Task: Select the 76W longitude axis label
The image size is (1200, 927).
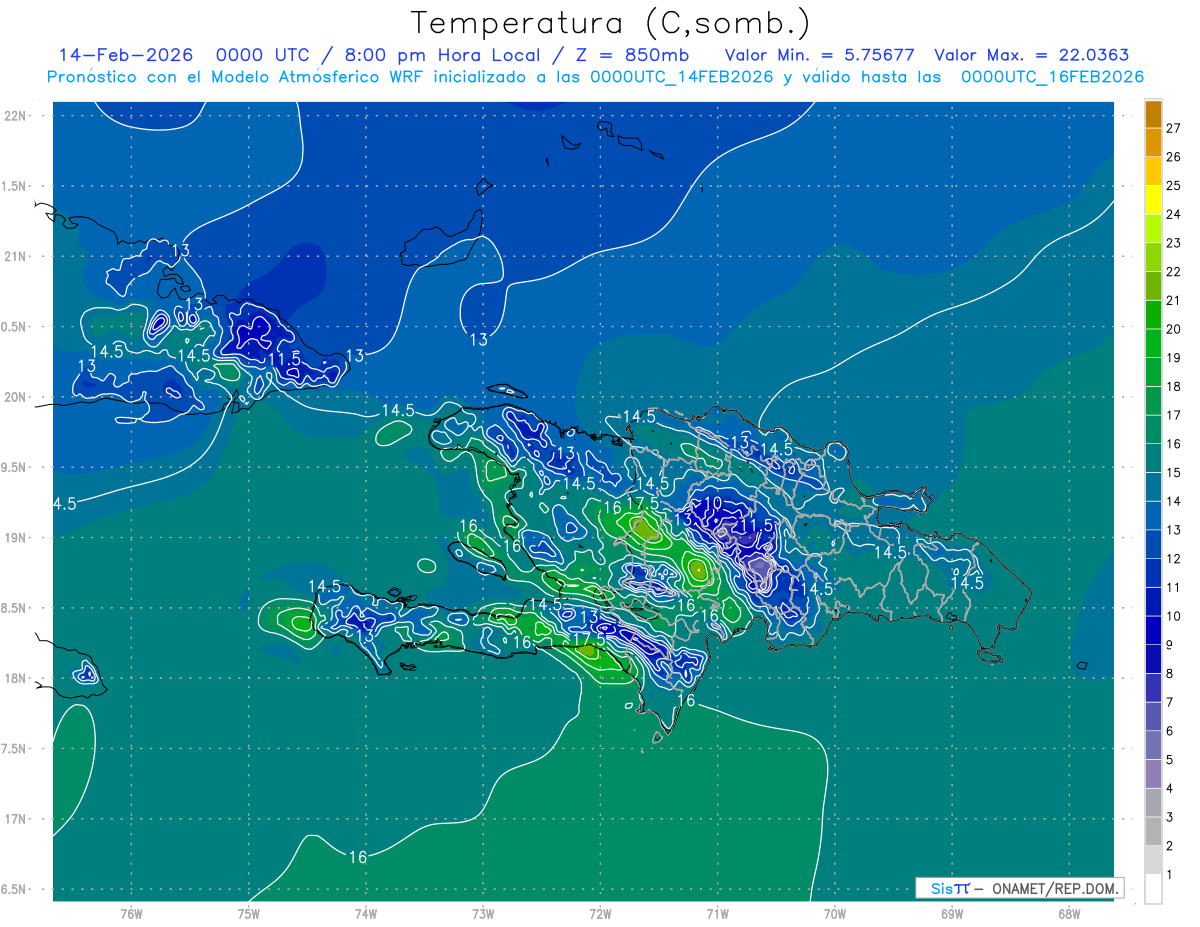Action: coord(131,913)
